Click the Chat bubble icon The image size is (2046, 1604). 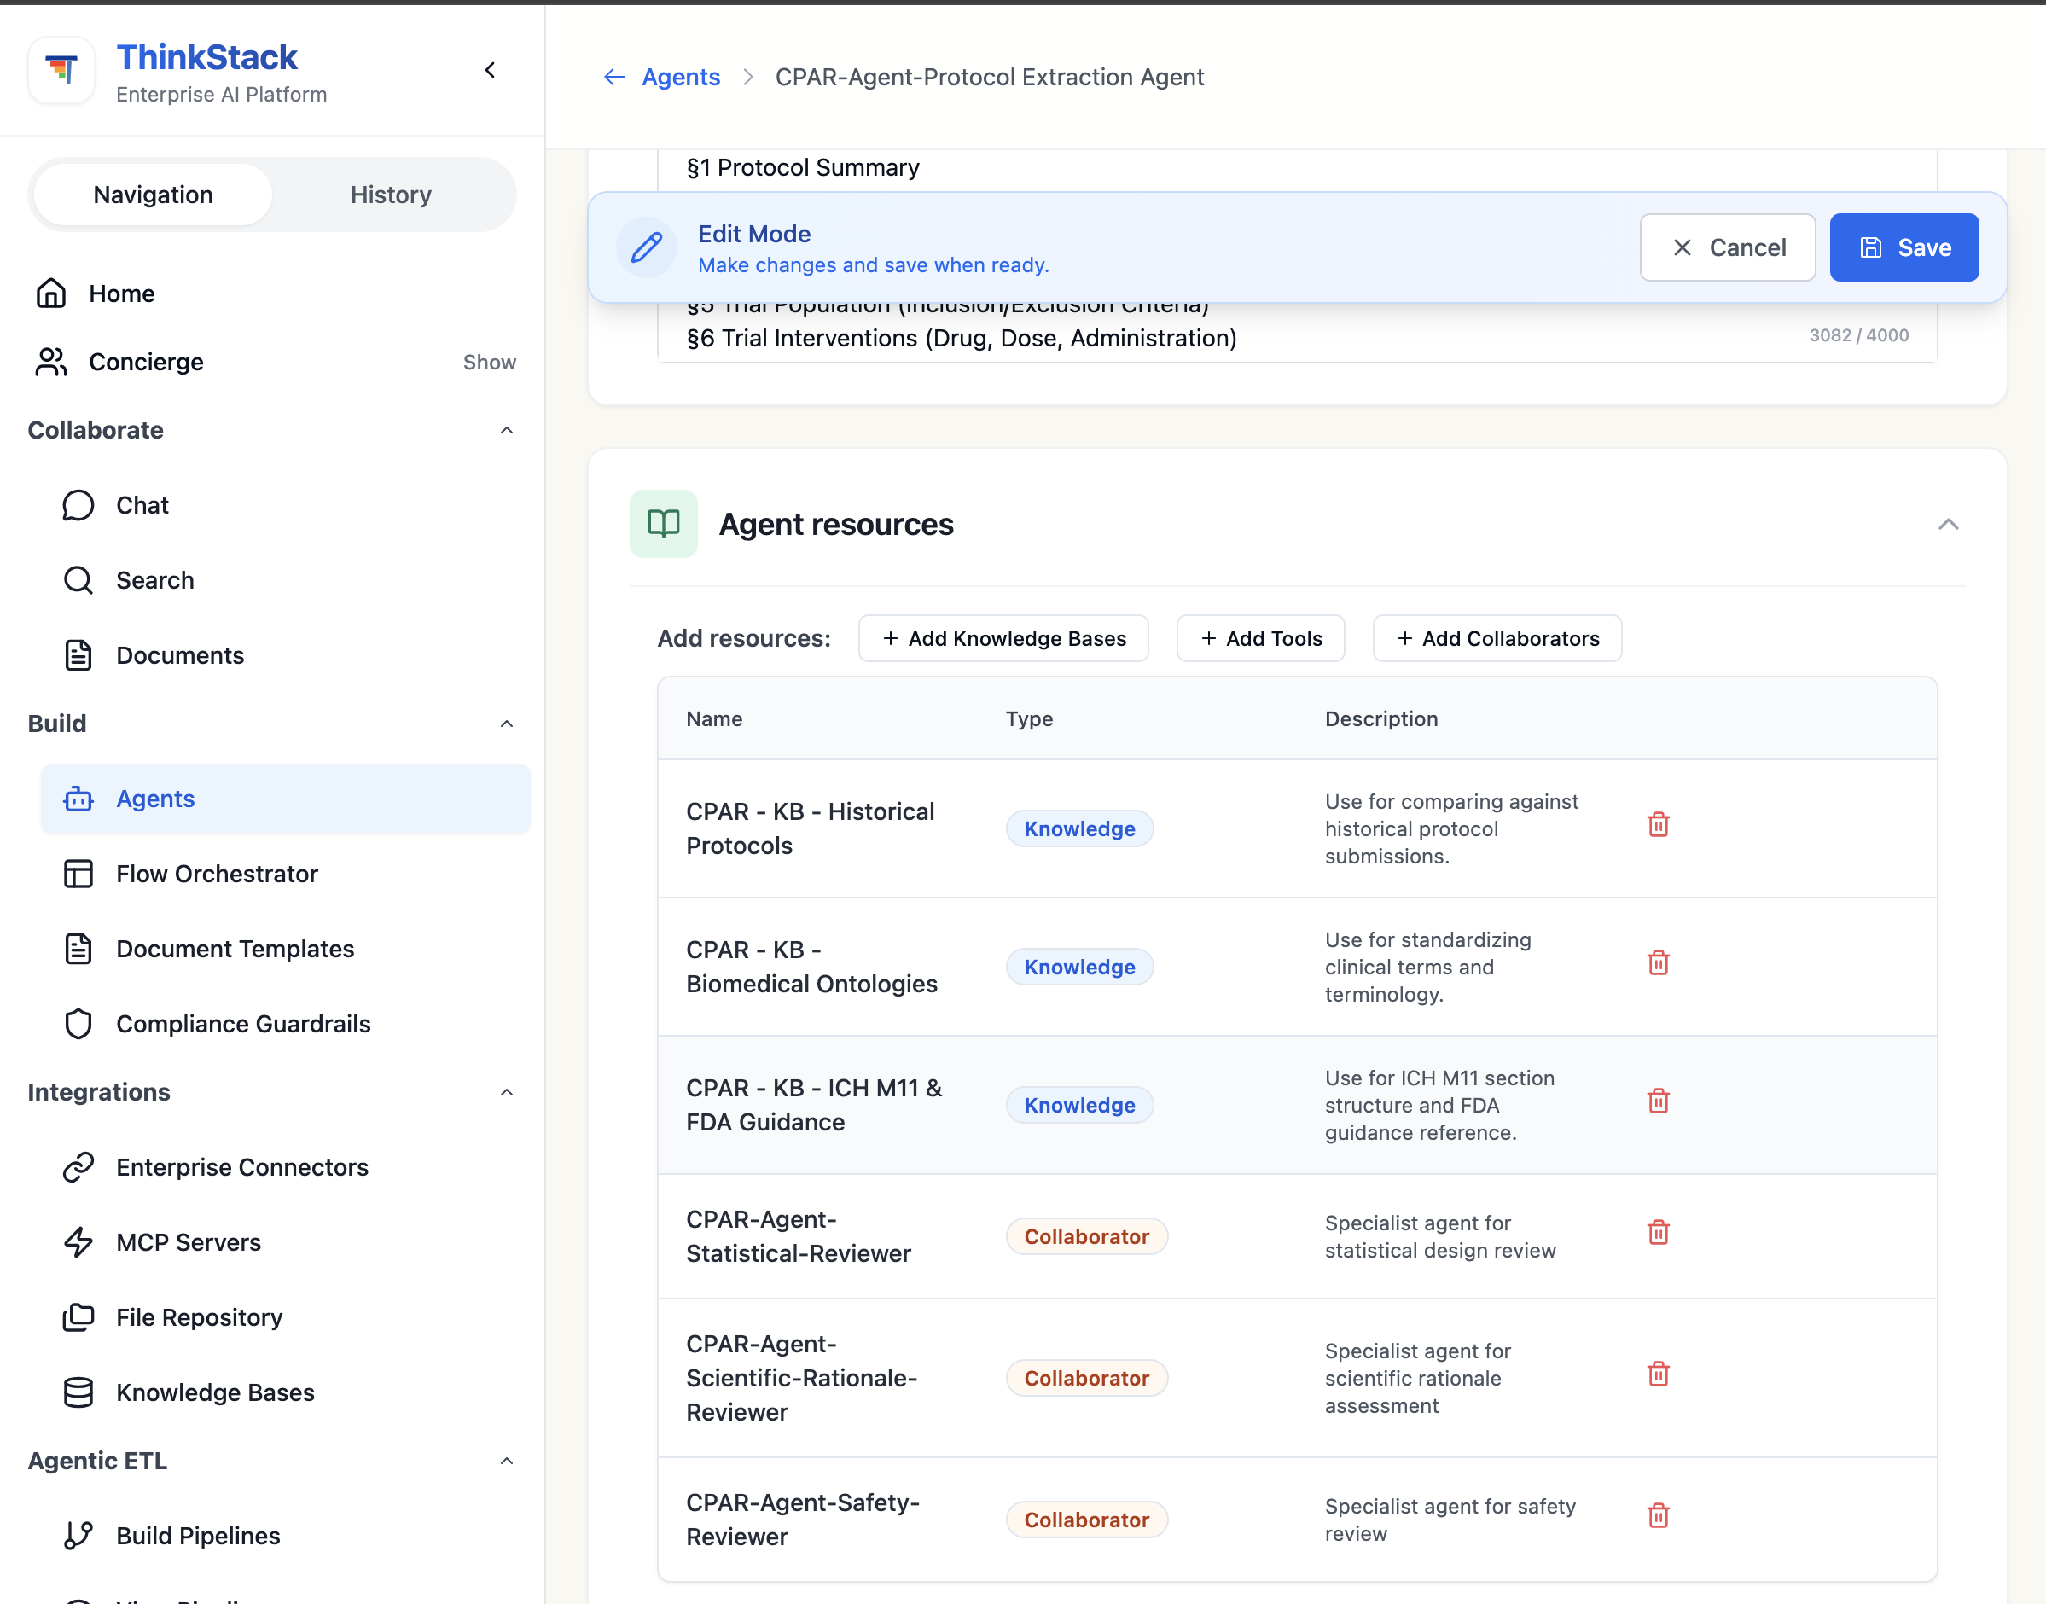coord(78,505)
